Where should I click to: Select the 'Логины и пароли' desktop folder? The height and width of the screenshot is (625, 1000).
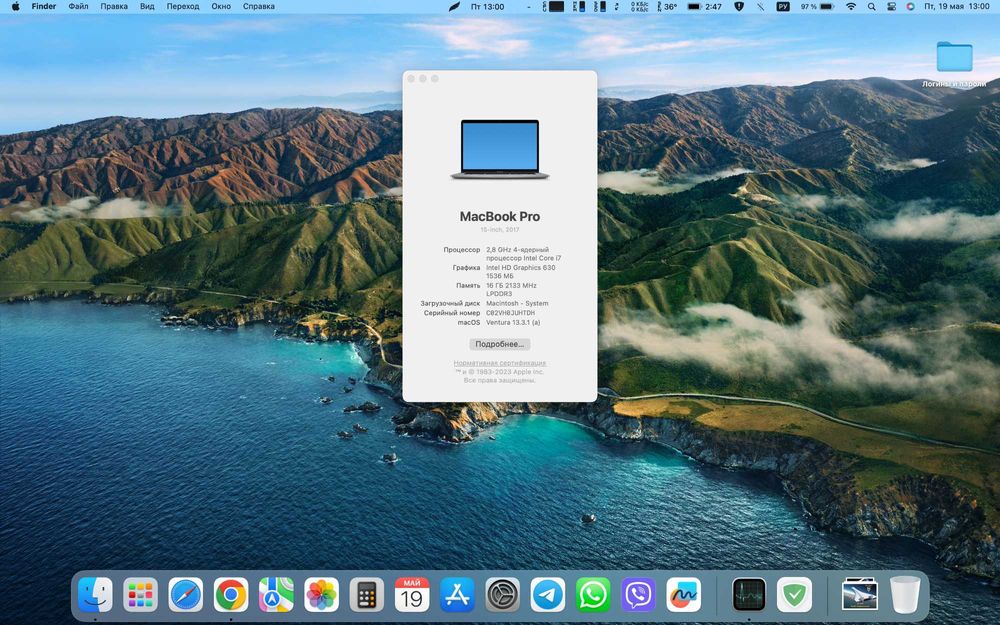(954, 64)
